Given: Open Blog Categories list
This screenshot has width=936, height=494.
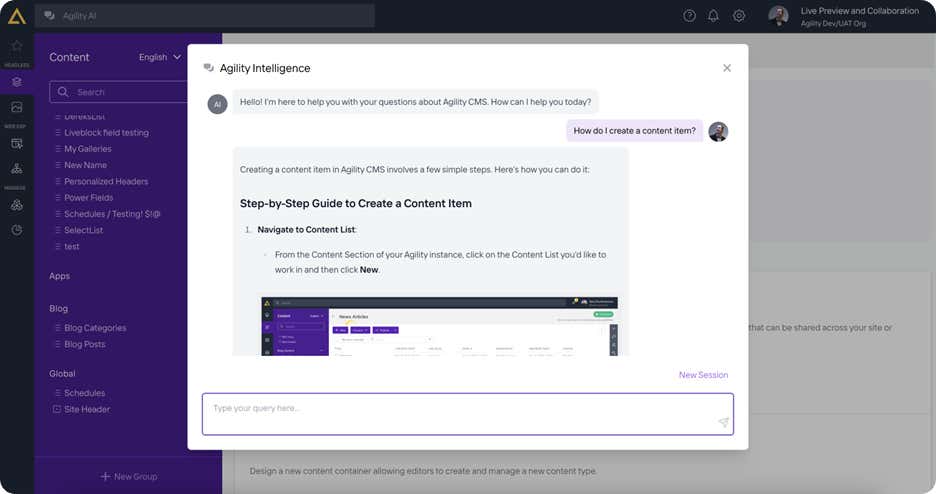Looking at the screenshot, I should tap(95, 328).
